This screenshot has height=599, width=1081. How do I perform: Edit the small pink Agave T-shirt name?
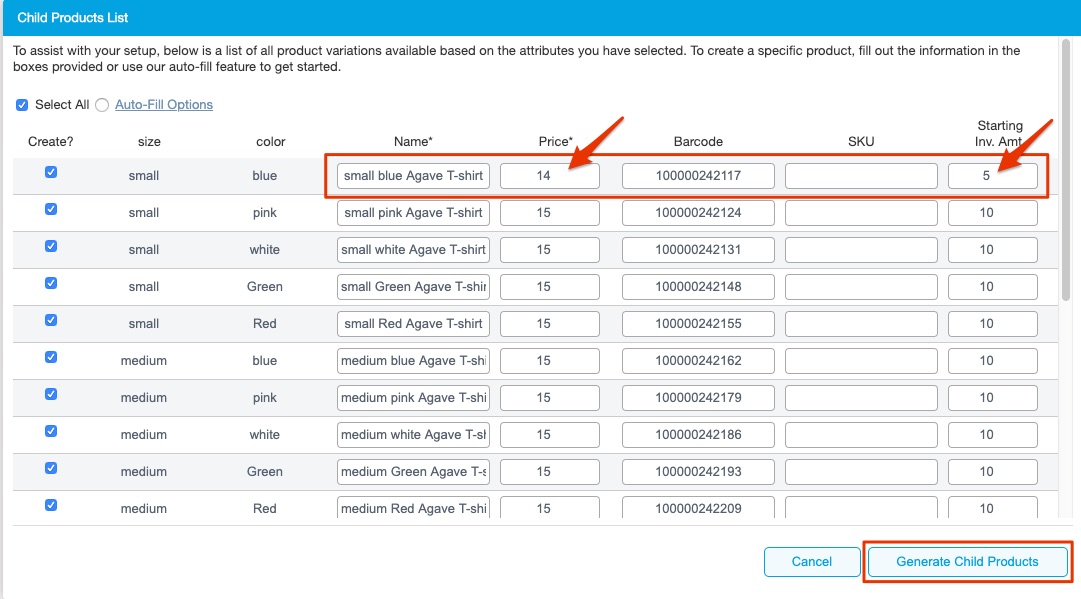point(413,213)
